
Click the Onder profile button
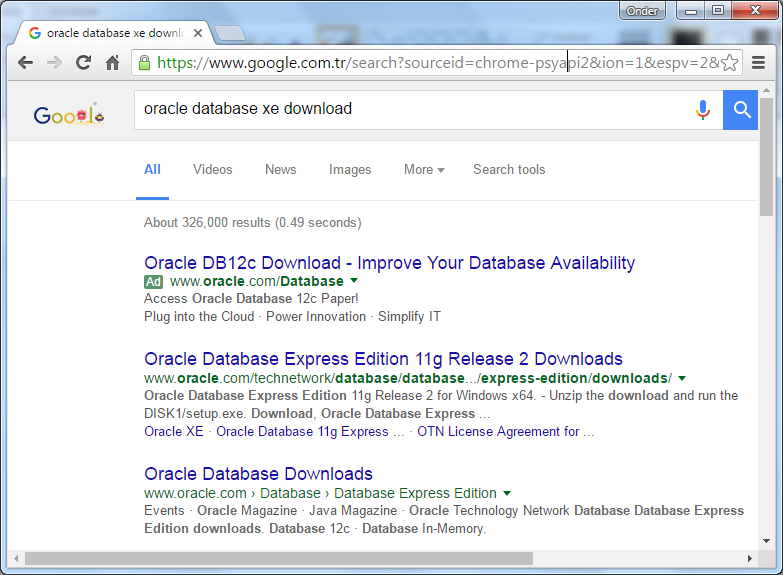click(642, 10)
